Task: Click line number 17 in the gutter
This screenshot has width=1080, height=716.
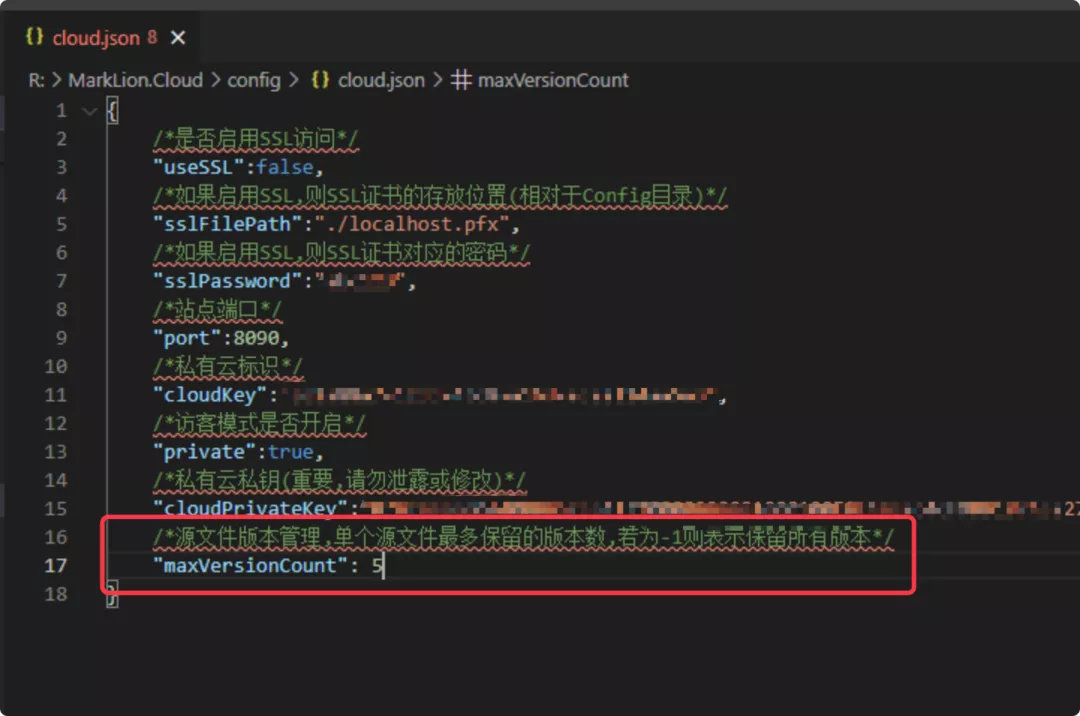Action: [56, 566]
